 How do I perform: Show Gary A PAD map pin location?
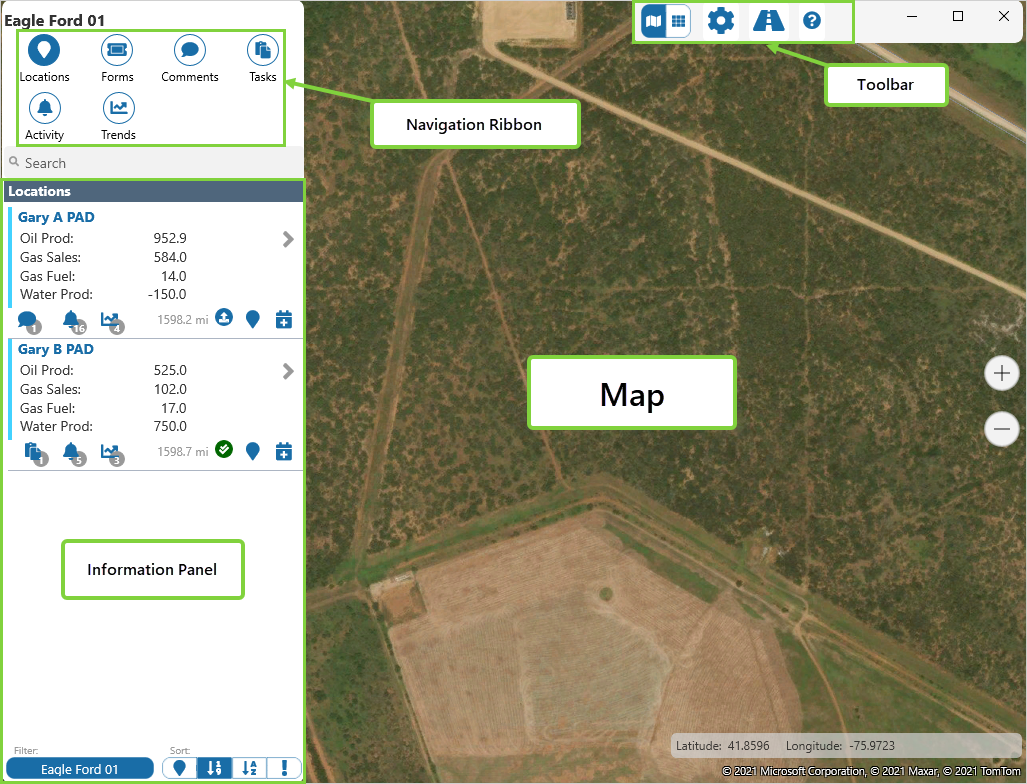(x=253, y=319)
